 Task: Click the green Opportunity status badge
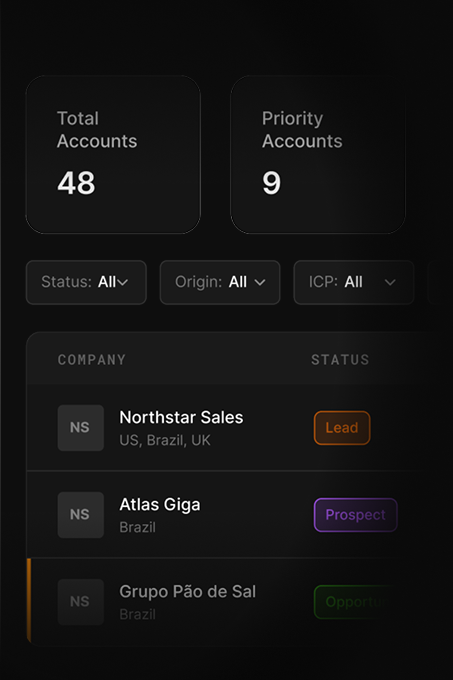point(355,602)
